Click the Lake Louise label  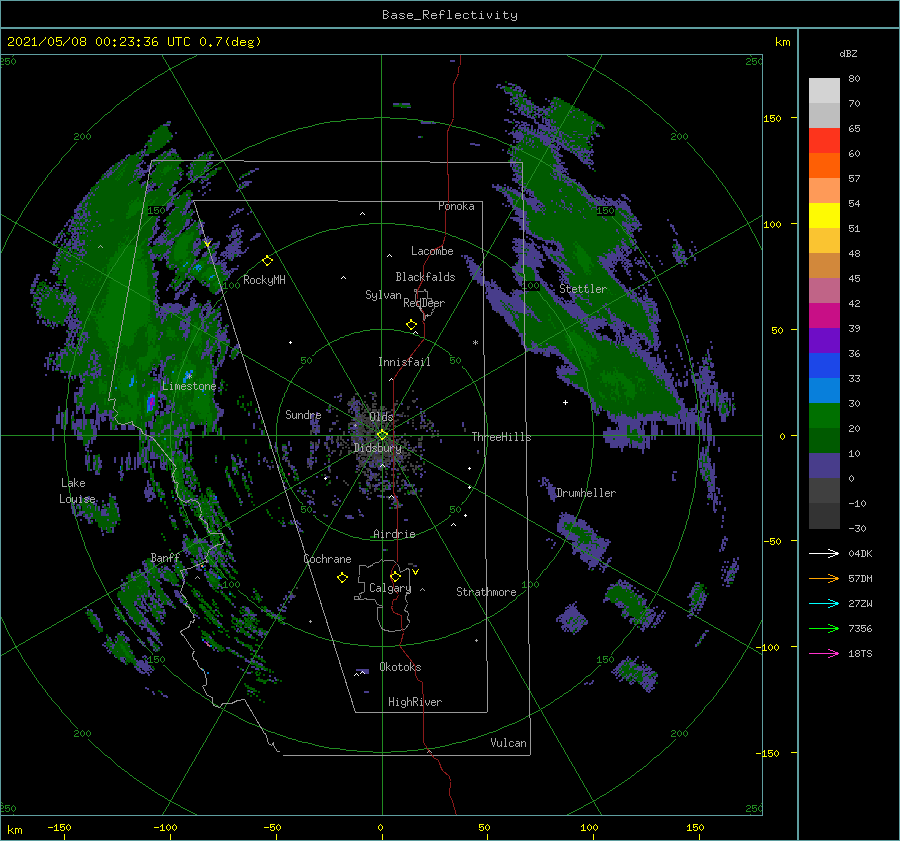pyautogui.click(x=77, y=491)
